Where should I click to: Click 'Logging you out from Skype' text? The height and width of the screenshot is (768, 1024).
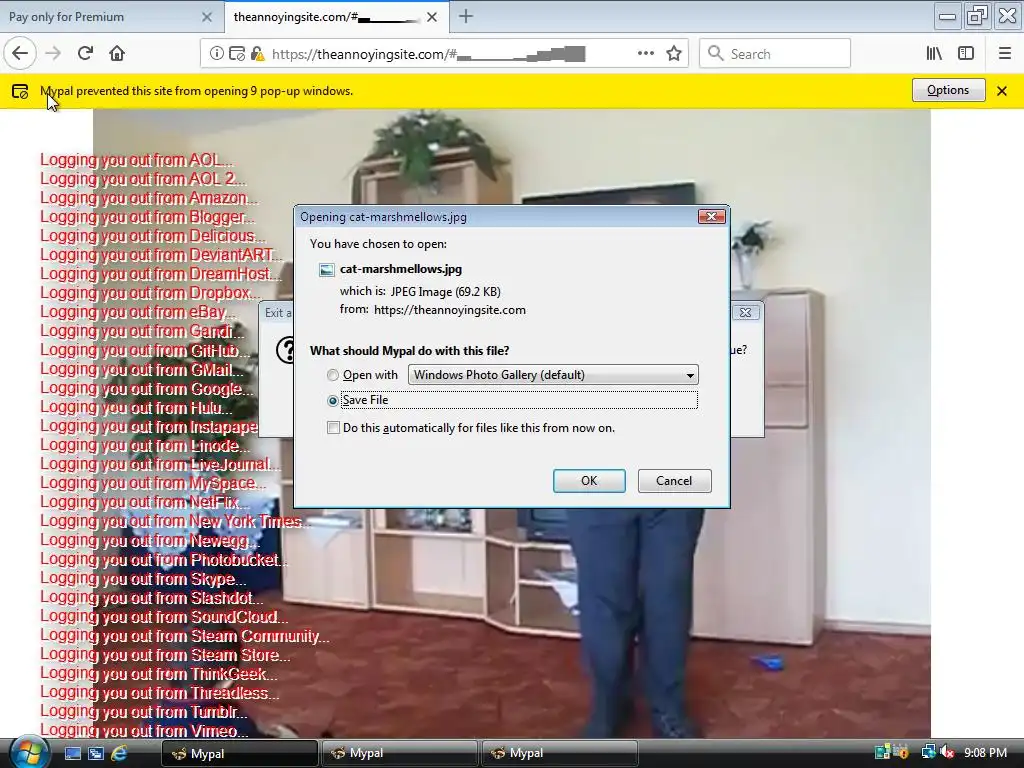(143, 579)
